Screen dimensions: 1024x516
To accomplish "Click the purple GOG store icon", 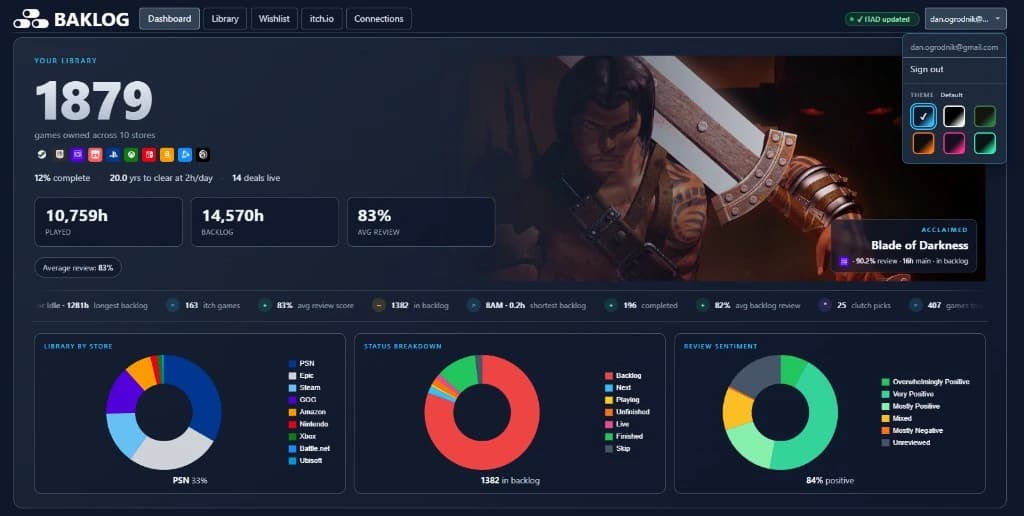I will pyautogui.click(x=78, y=155).
